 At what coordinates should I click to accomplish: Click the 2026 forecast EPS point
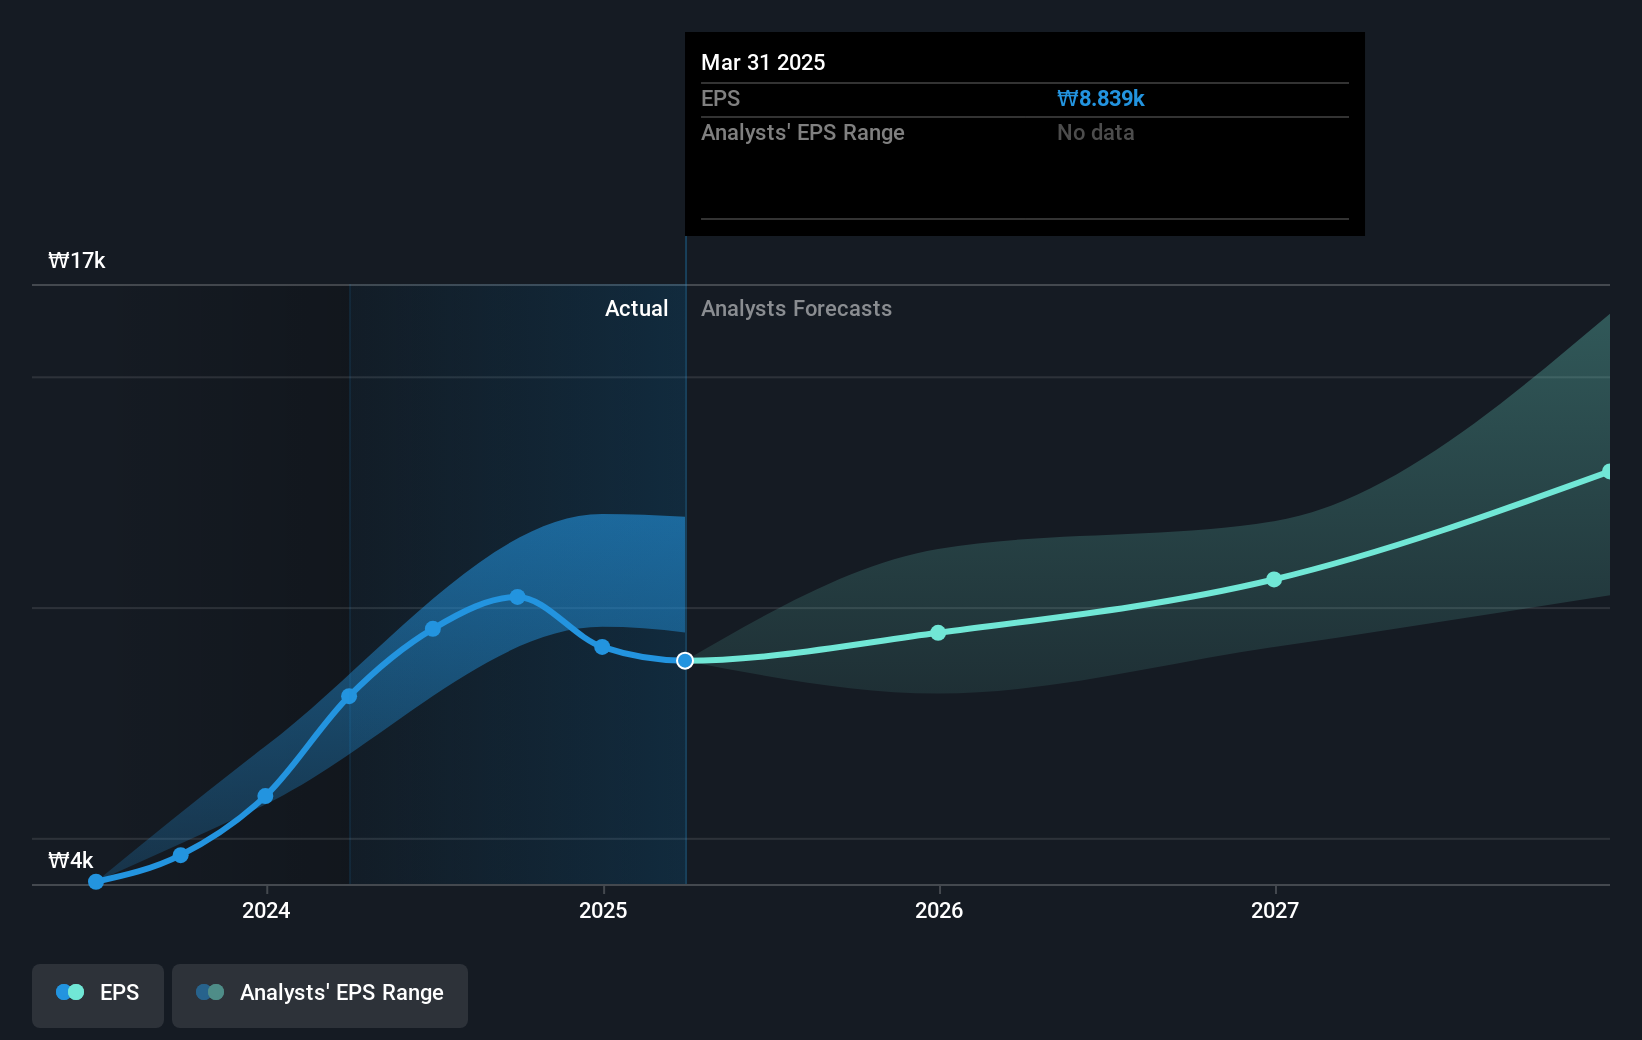[938, 633]
